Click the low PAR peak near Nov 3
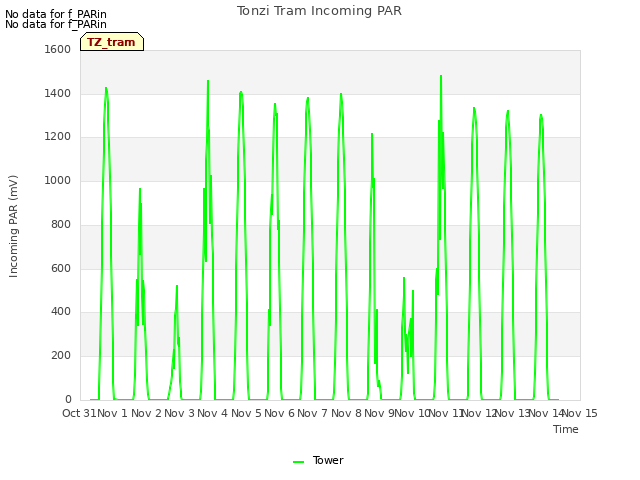Image resolution: width=640 pixels, height=480 pixels. coord(177,286)
